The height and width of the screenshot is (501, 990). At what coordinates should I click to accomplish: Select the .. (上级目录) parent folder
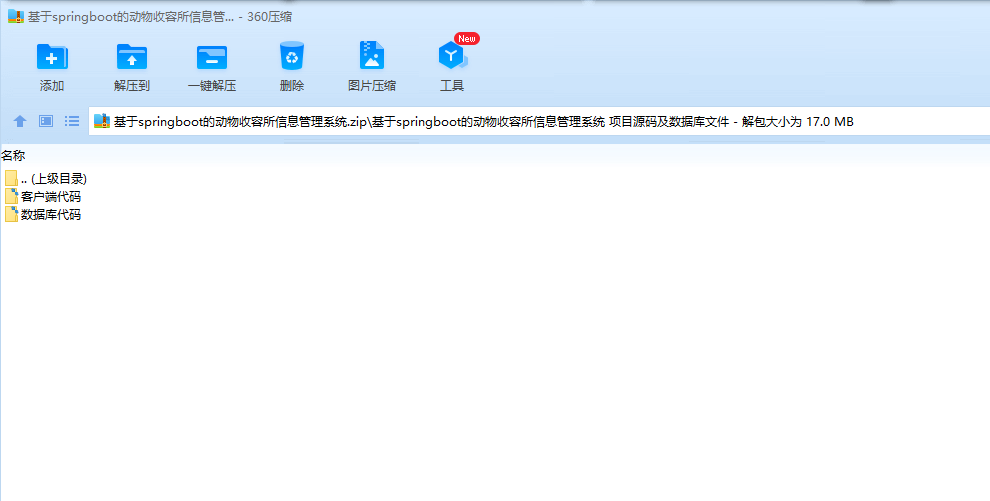click(45, 179)
